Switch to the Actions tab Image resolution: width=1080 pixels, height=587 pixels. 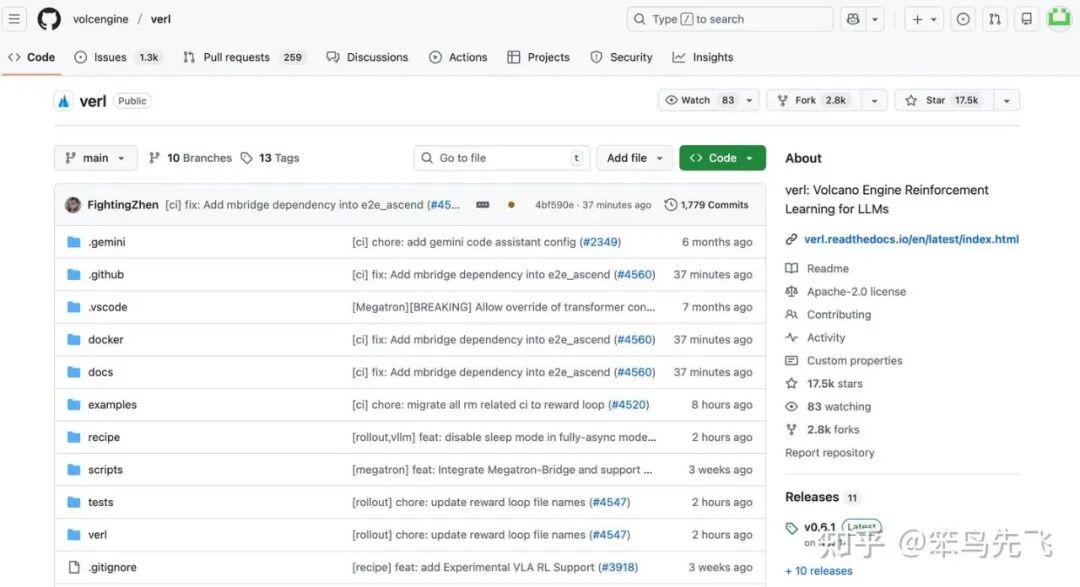(x=458, y=57)
